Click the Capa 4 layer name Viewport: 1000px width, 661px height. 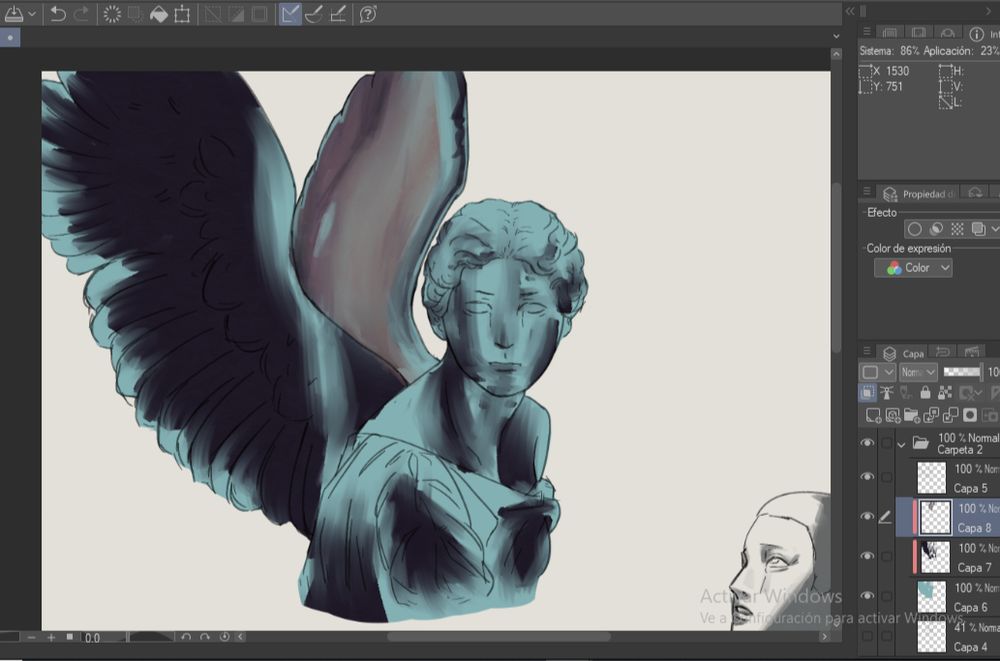pyautogui.click(x=972, y=647)
